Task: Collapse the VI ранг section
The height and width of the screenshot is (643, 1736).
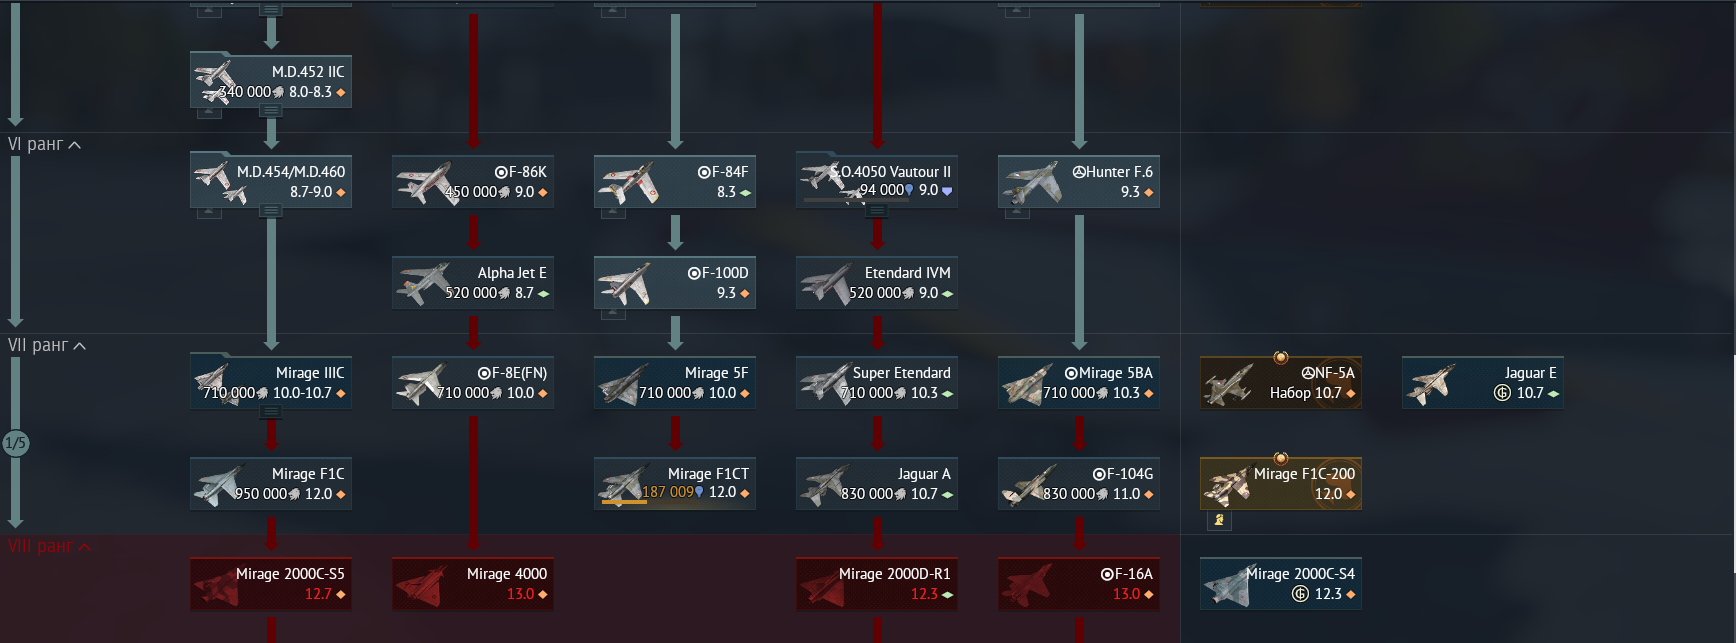Action: pyautogui.click(x=74, y=145)
